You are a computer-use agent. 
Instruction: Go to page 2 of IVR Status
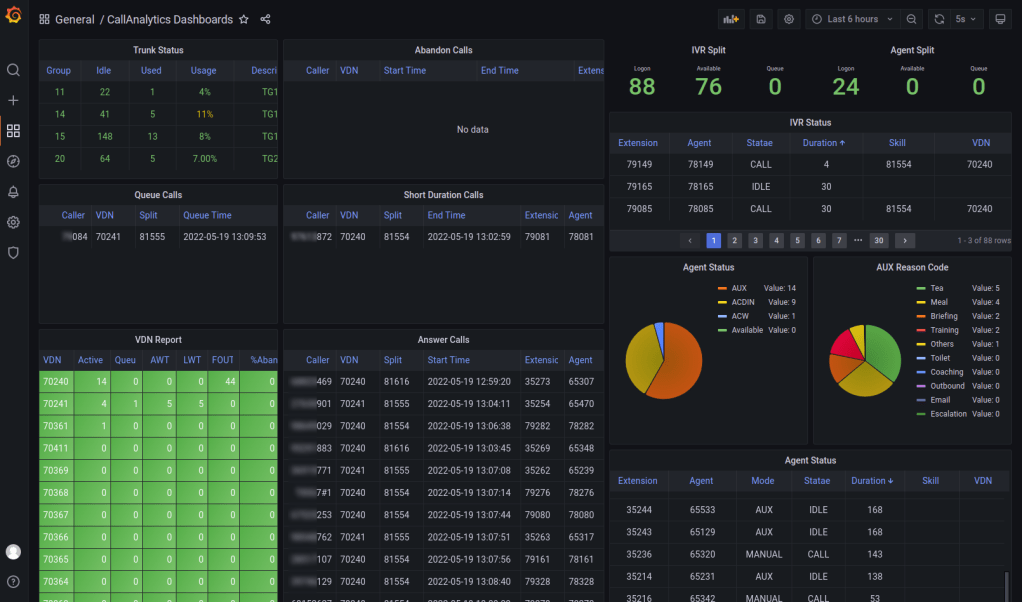[734, 240]
